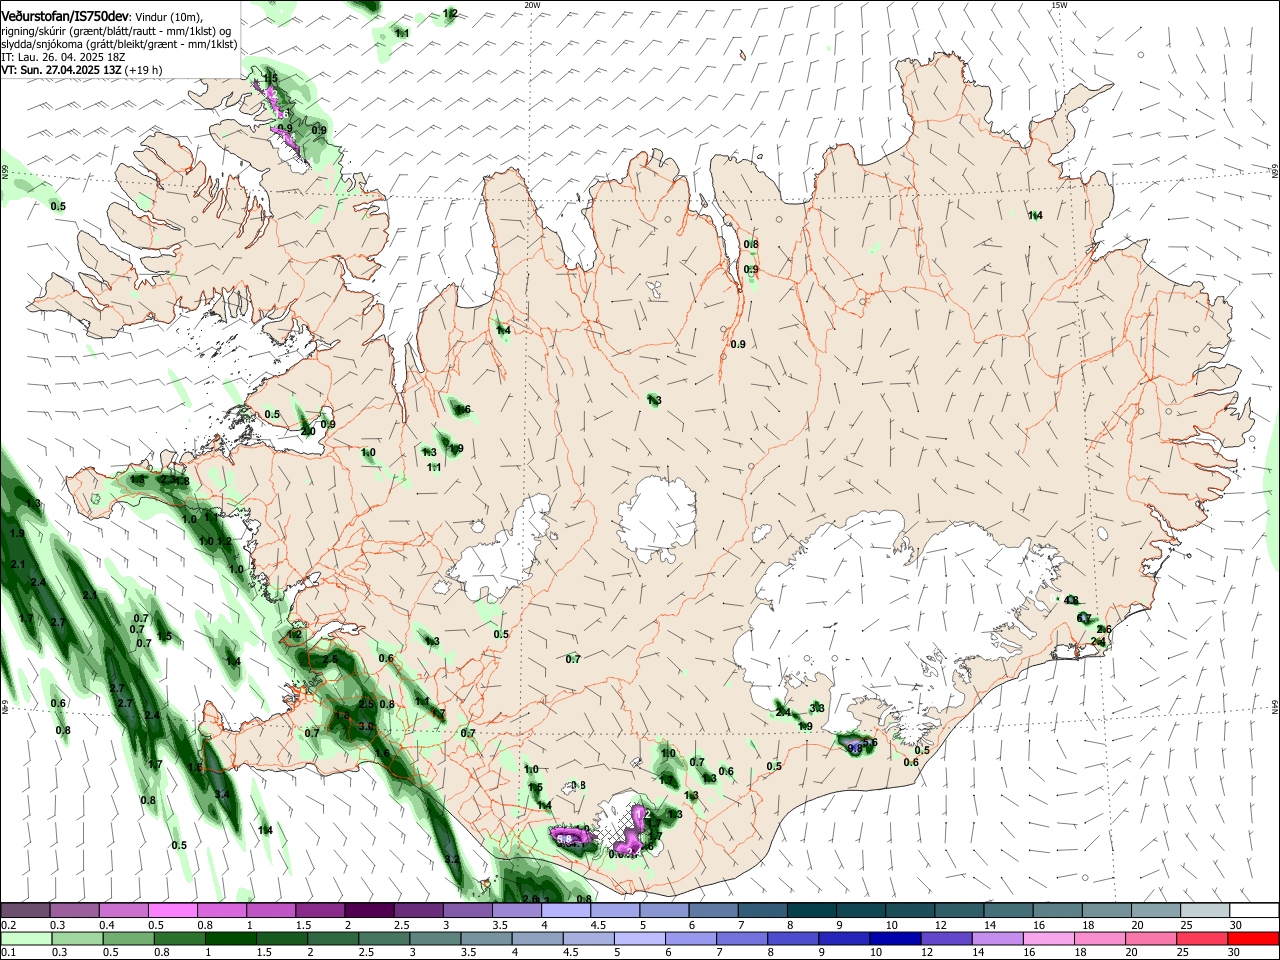Pick the periwinkle 4–4.5 snow scale swatch
This screenshot has width=1280, height=960.
566,910
